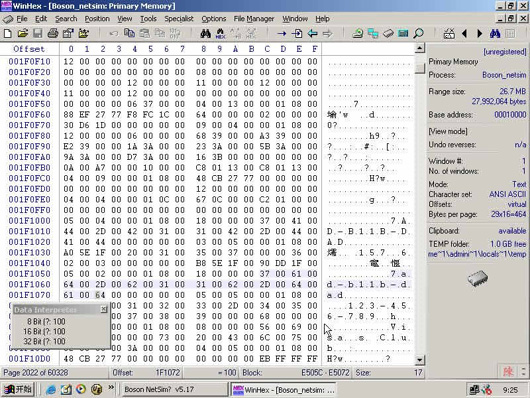Open the File Manager menu

tap(254, 19)
